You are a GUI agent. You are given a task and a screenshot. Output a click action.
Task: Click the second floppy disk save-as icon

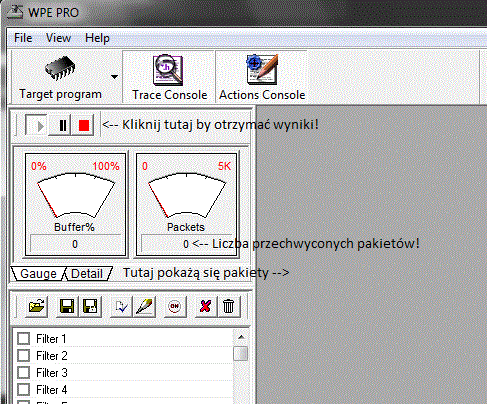(90, 306)
